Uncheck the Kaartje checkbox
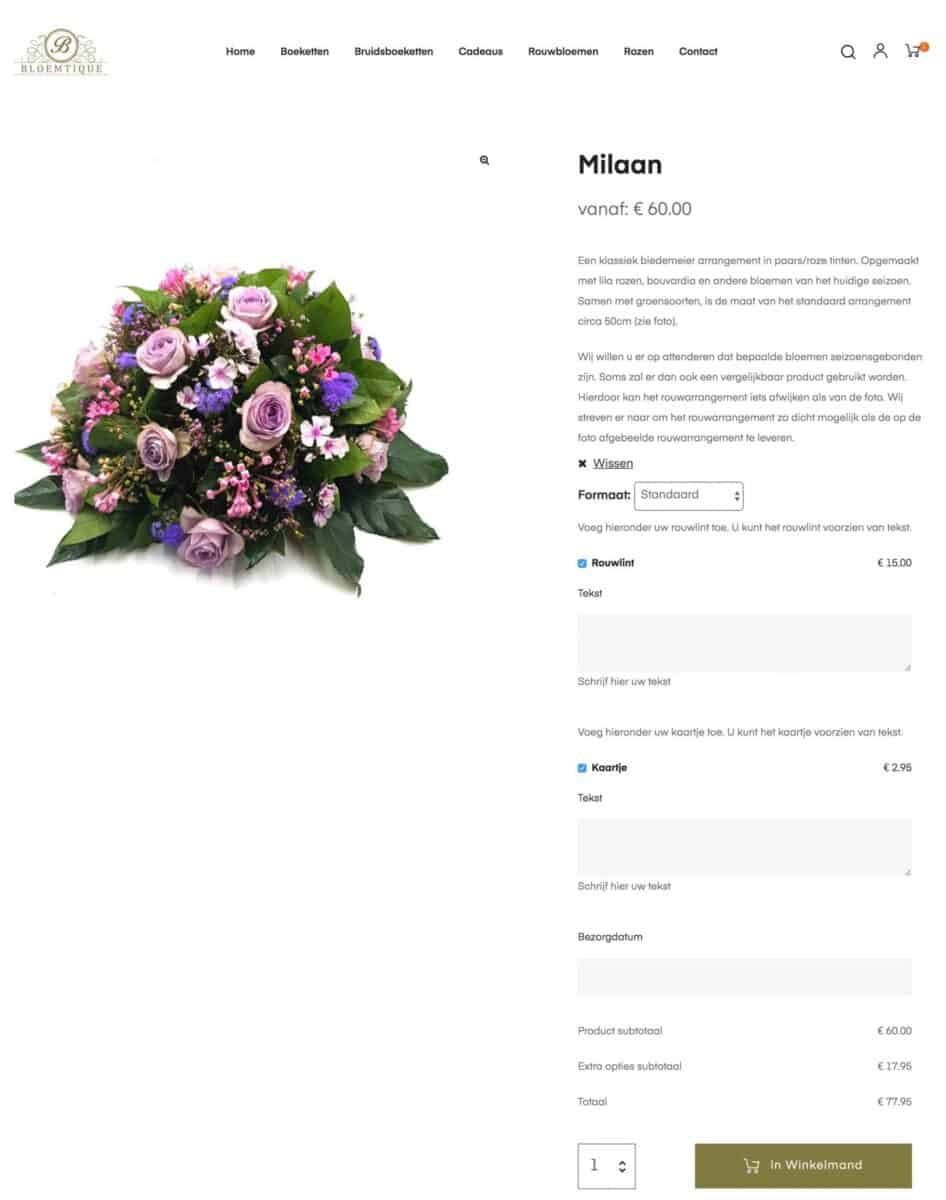The image size is (946, 1200). click(x=582, y=768)
